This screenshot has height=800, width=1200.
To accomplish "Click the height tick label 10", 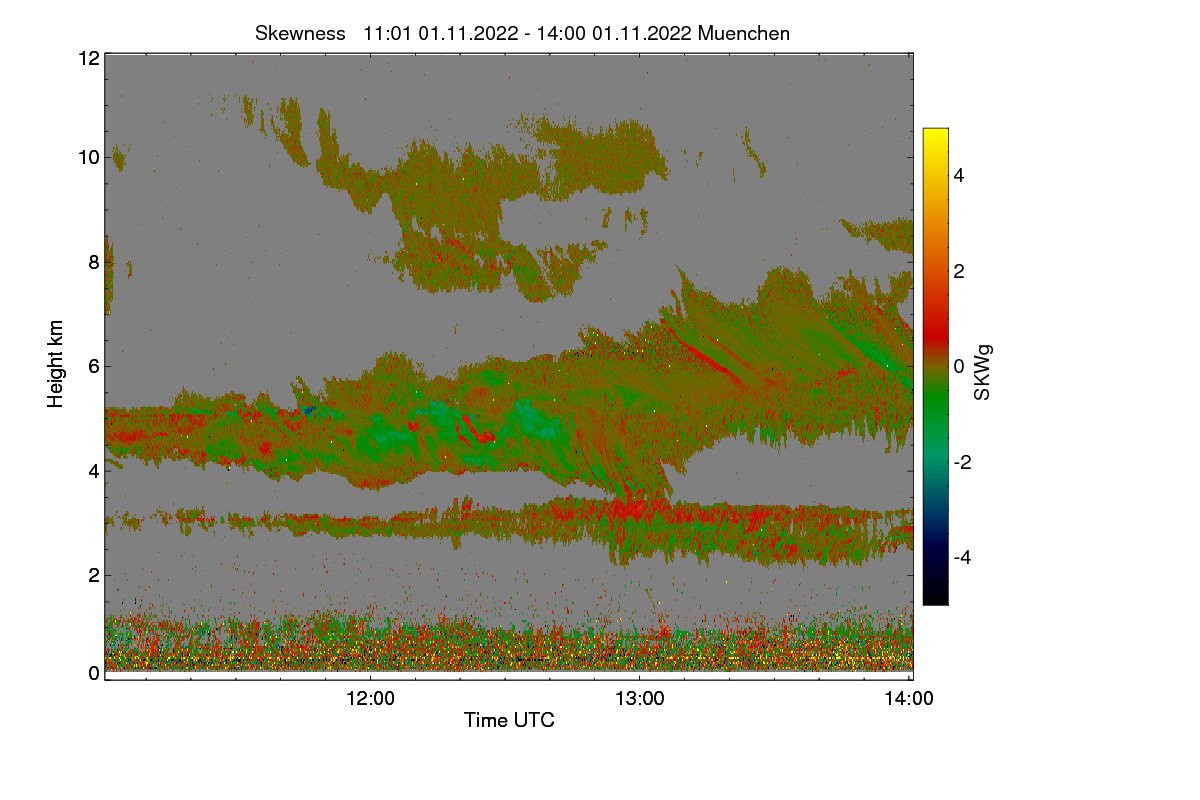I will pos(88,157).
